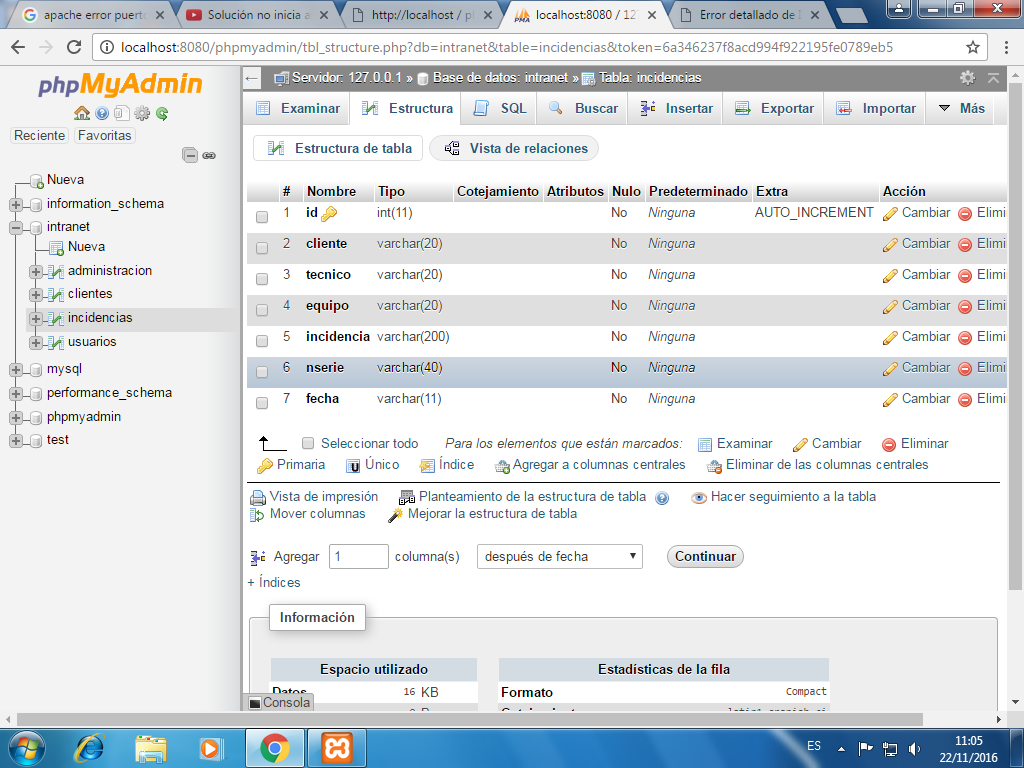This screenshot has width=1024, height=768.
Task: Expand the mysql database tree node
Action: point(16,370)
